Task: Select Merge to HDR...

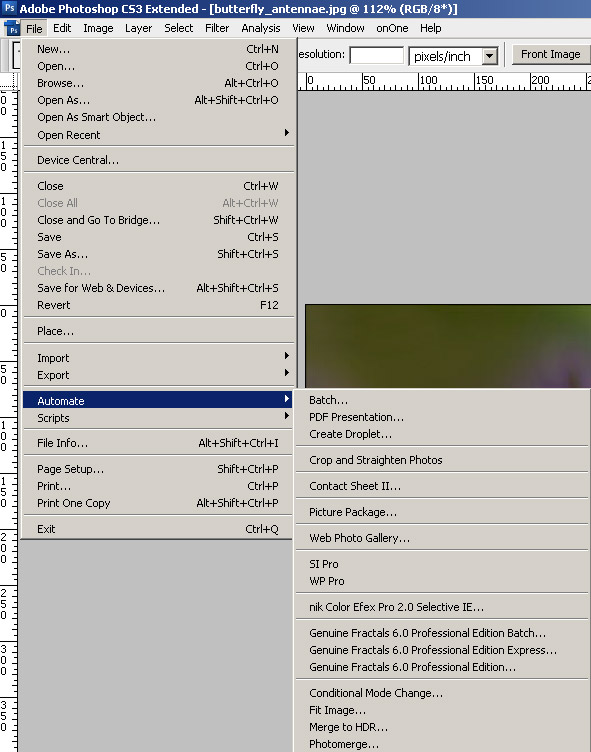Action: (442, 728)
